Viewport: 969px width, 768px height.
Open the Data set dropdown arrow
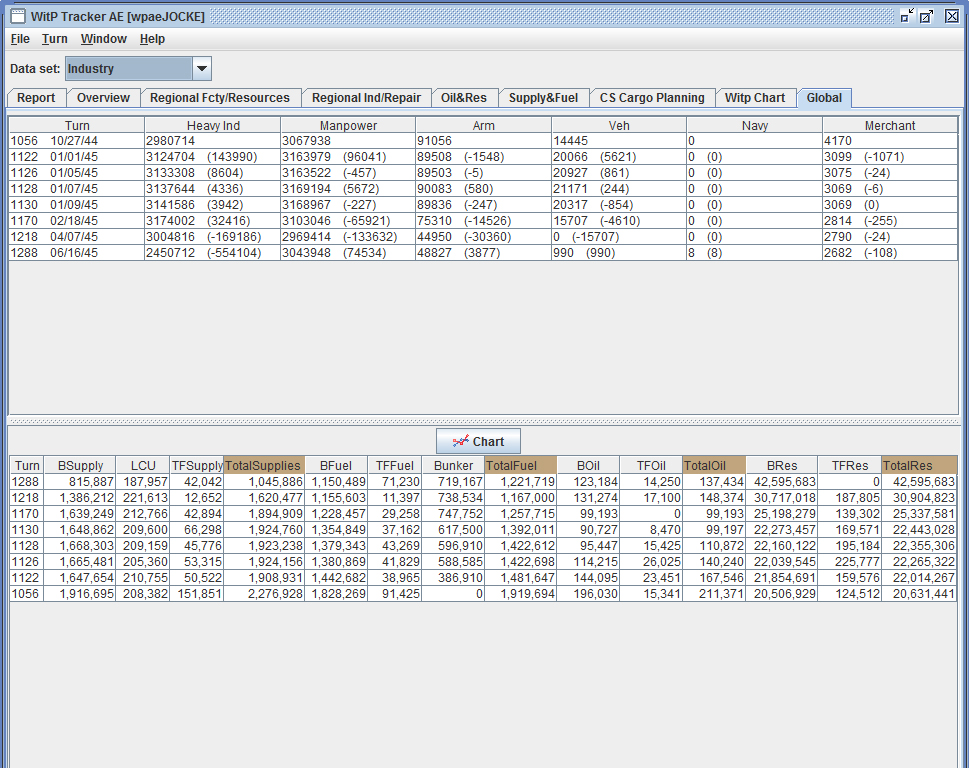pos(201,69)
